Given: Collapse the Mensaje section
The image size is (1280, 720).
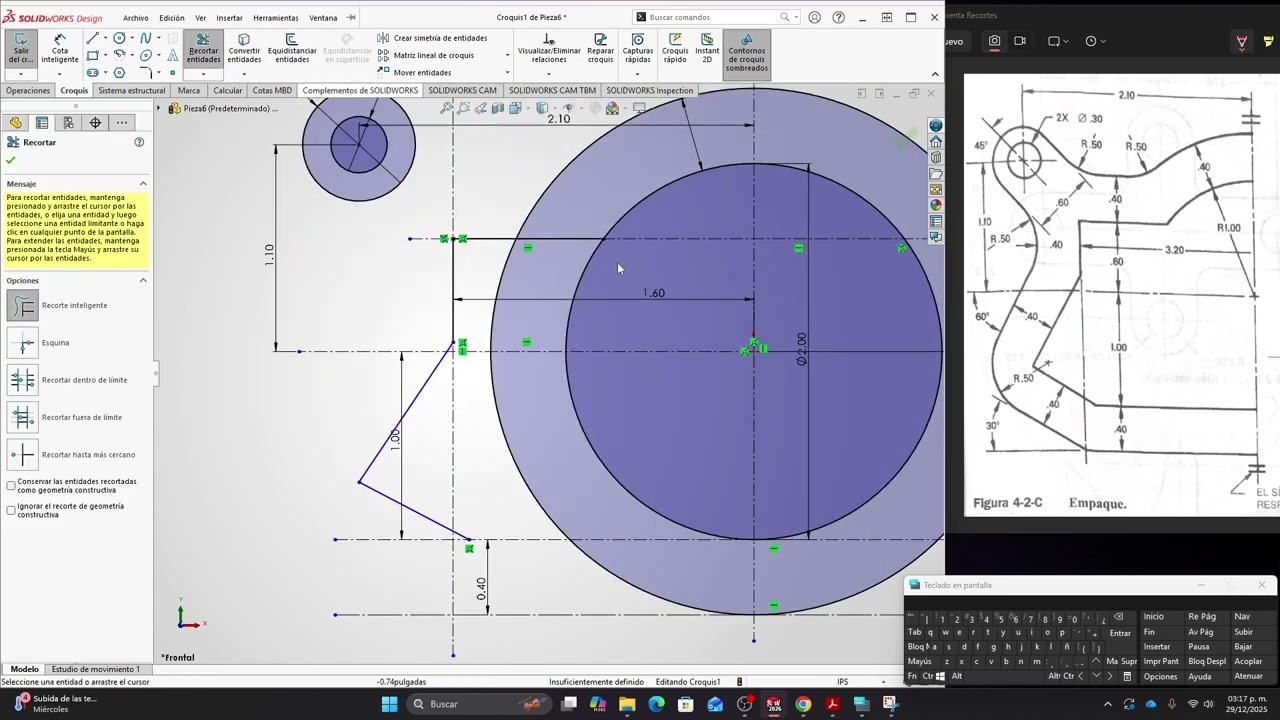Looking at the screenshot, I should 143,184.
